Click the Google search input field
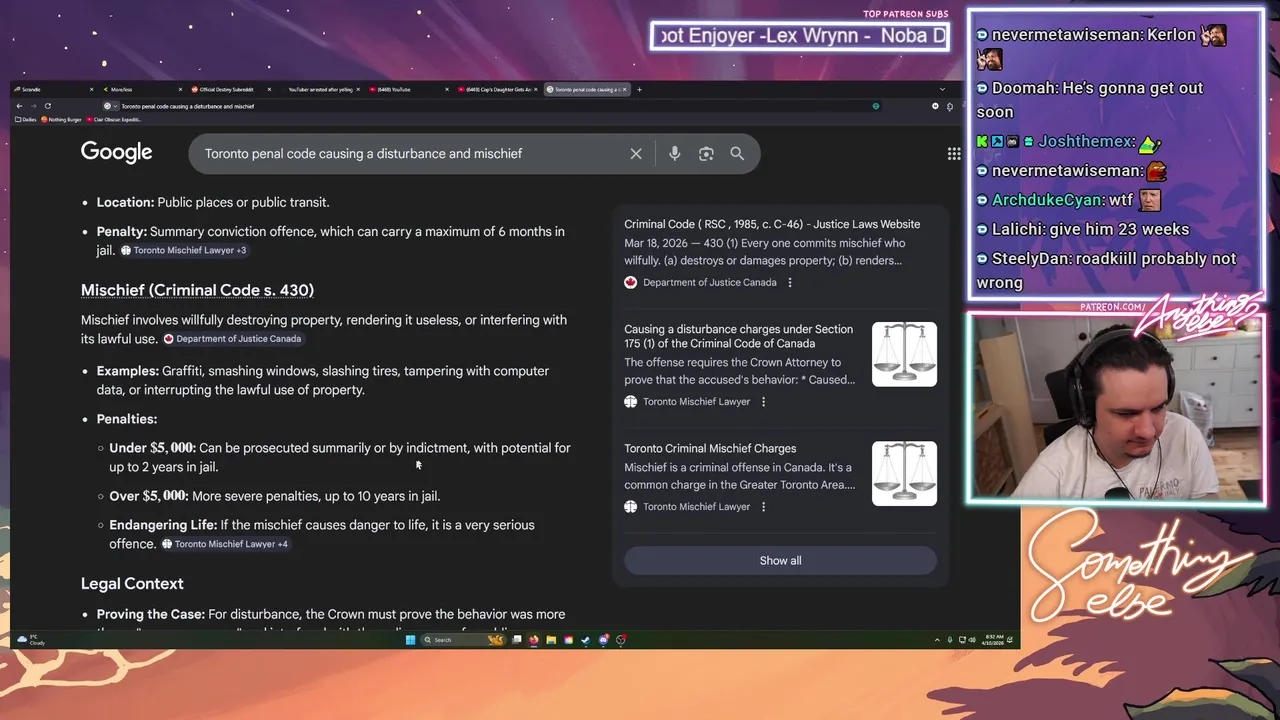The image size is (1280, 720). [410, 154]
